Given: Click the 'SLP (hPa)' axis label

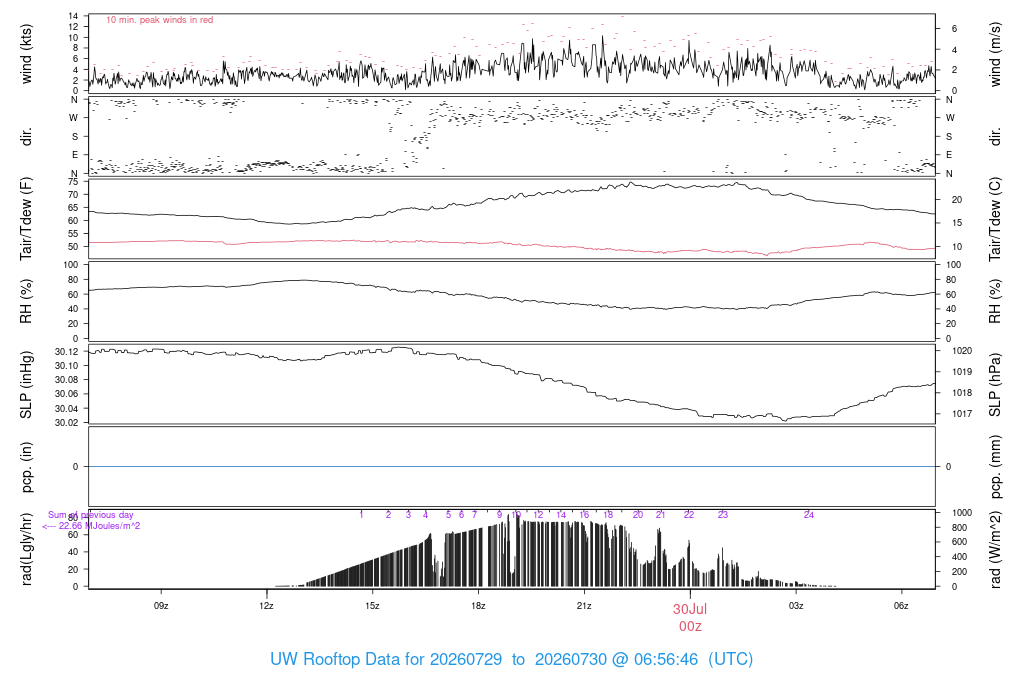Looking at the screenshot, I should tap(995, 385).
